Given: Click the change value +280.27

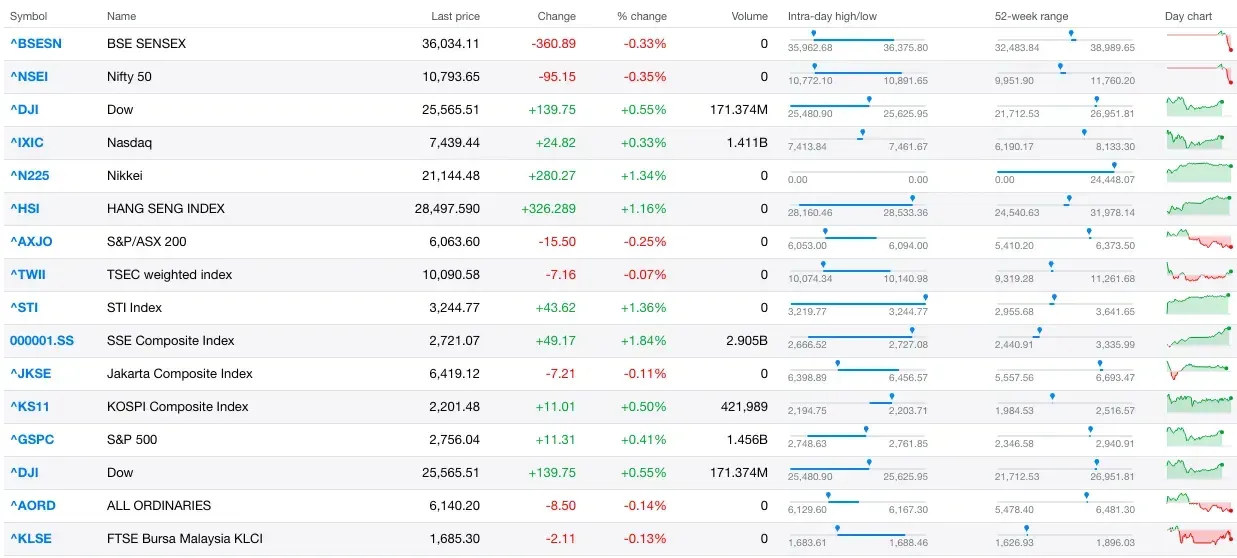Looking at the screenshot, I should [x=552, y=176].
